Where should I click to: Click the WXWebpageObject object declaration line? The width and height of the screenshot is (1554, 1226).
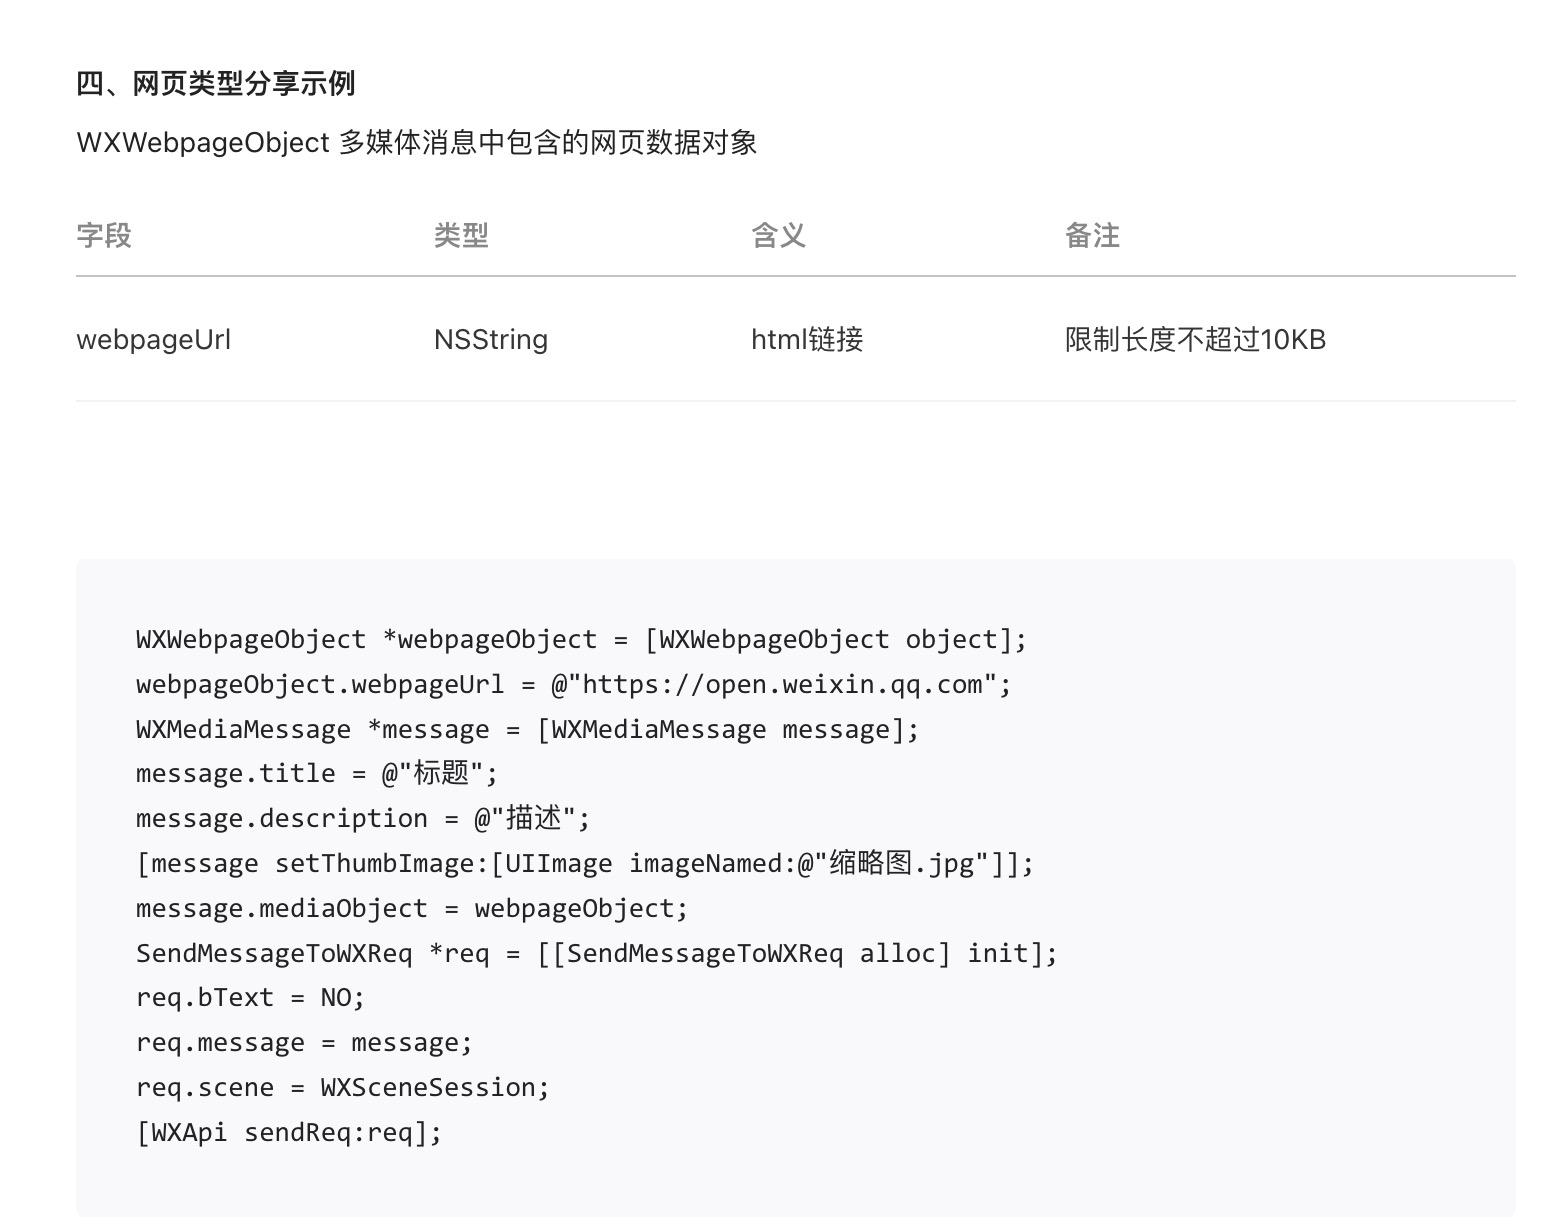[581, 640]
